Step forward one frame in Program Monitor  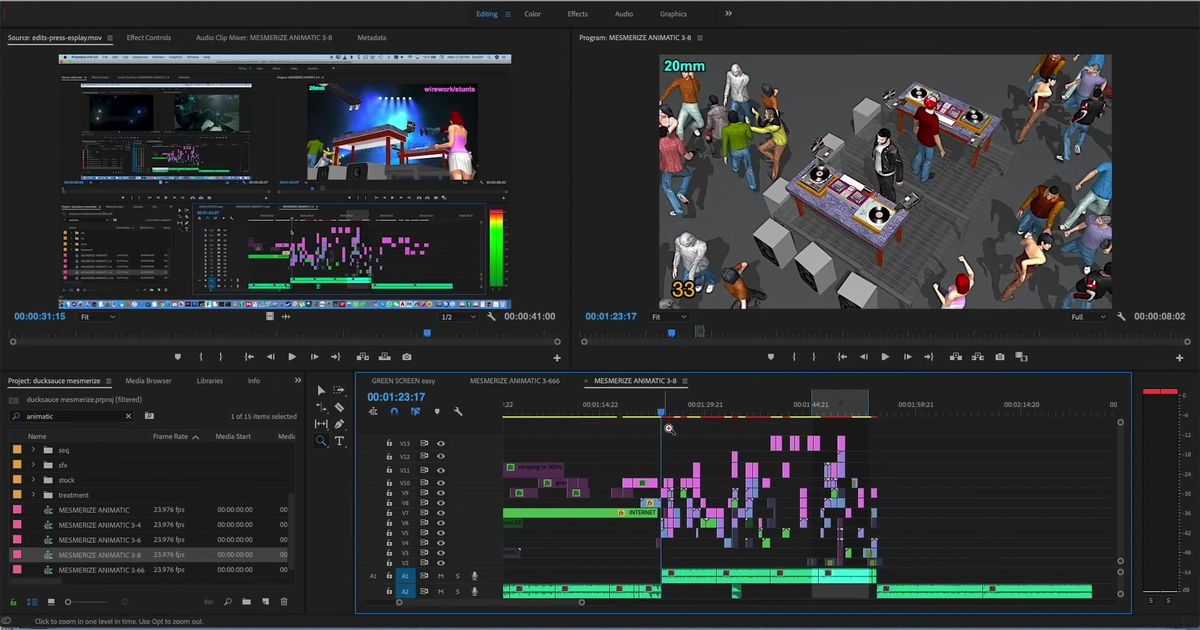point(908,357)
